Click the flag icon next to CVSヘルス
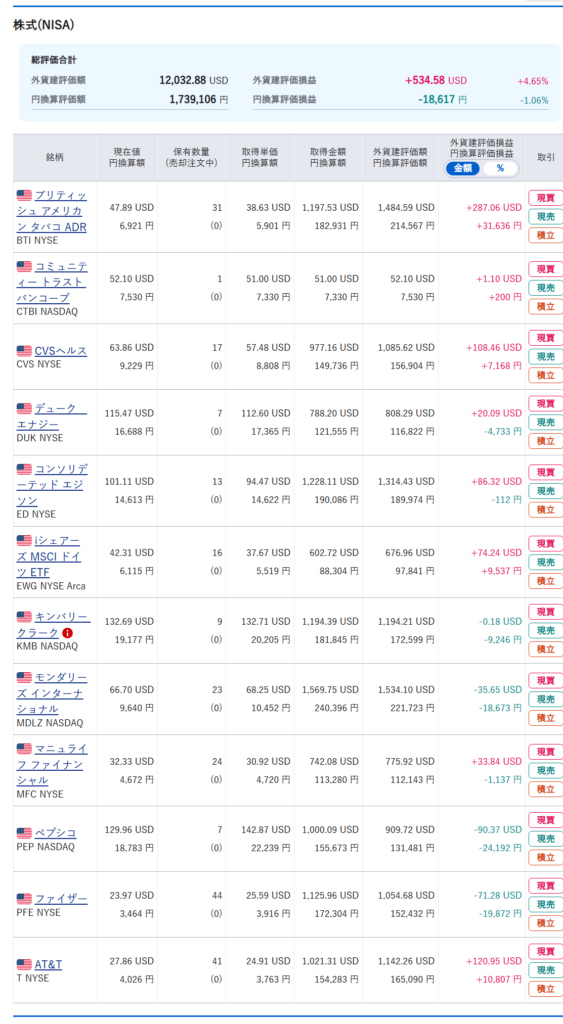 (24, 351)
